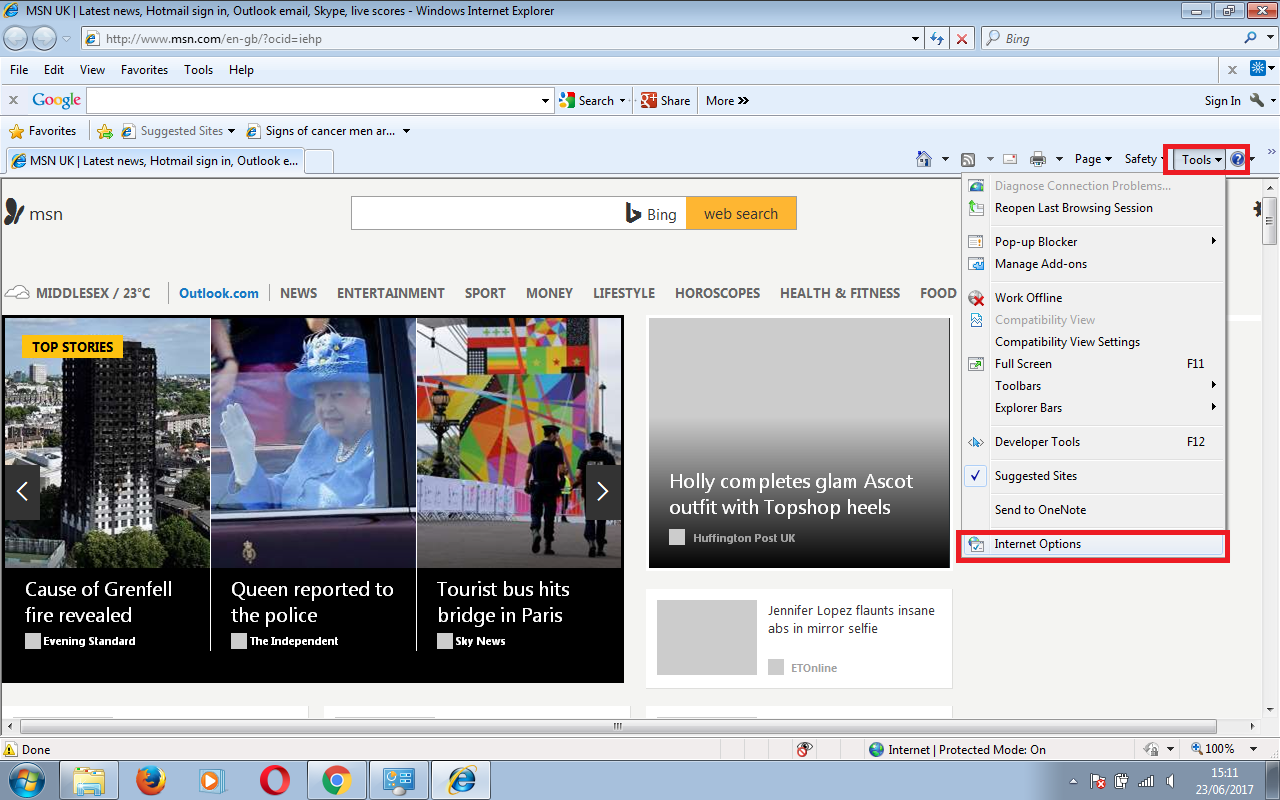Select Internet Options from Tools menu
Image resolution: width=1280 pixels, height=800 pixels.
coord(1092,544)
